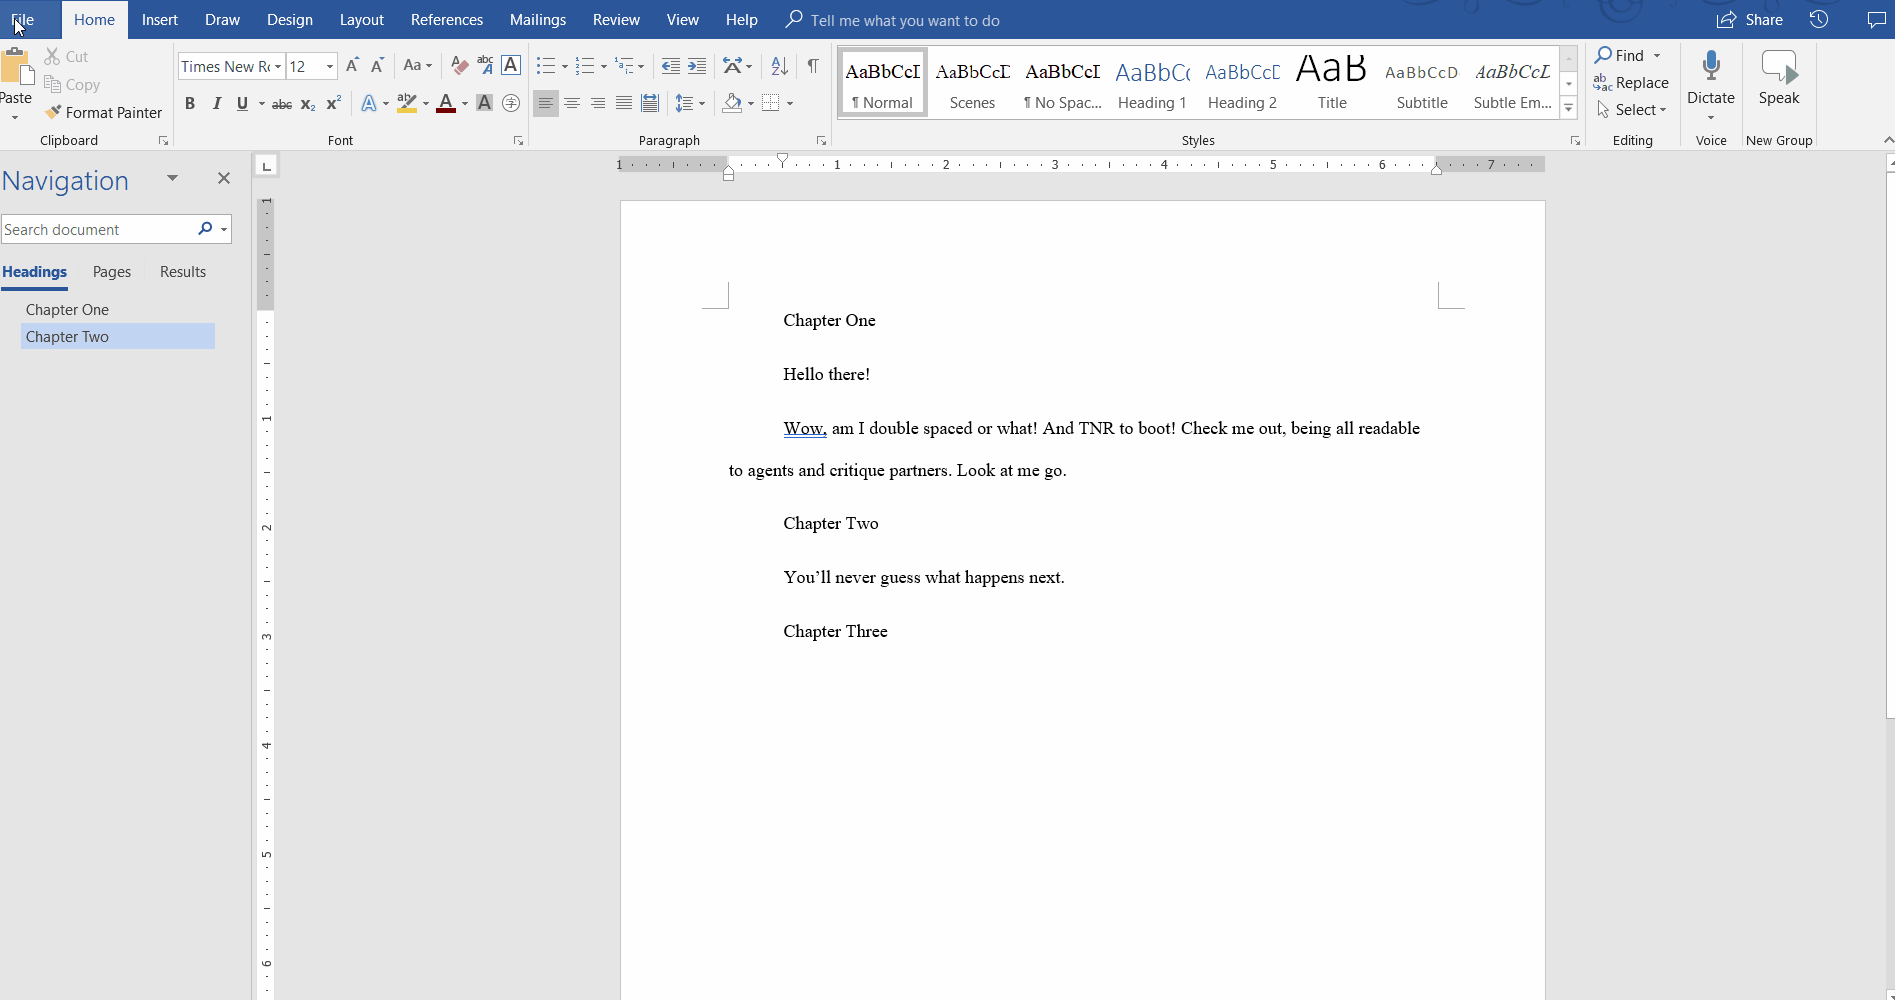The width and height of the screenshot is (1895, 1000).
Task: Toggle Justify paragraph alignment
Action: 624,103
